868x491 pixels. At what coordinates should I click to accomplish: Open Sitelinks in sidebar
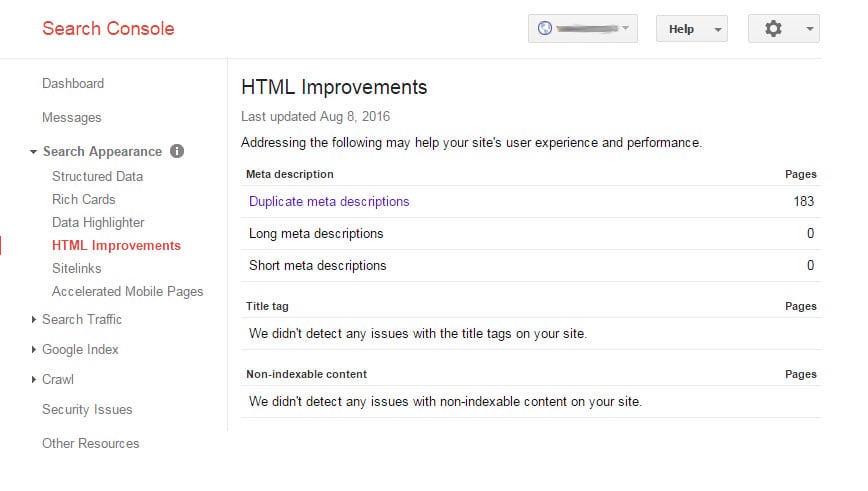click(x=76, y=268)
